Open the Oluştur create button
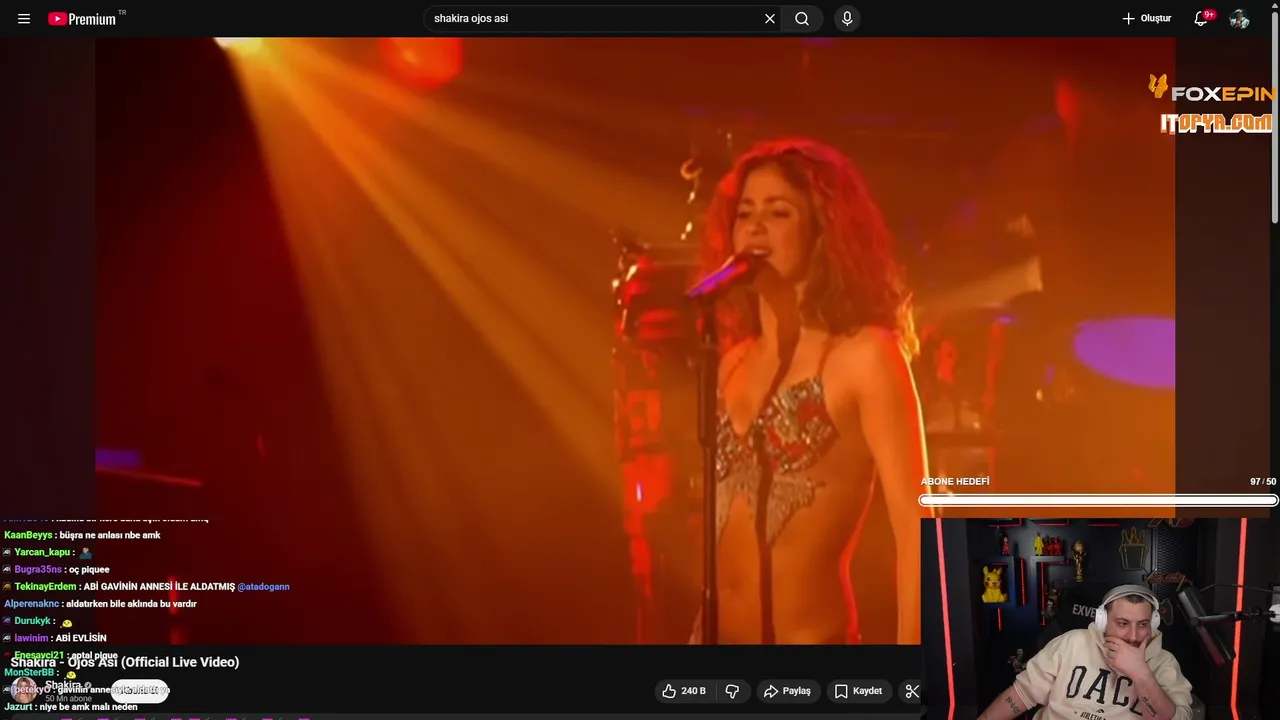Screen dimensions: 1280x720 click(1146, 18)
